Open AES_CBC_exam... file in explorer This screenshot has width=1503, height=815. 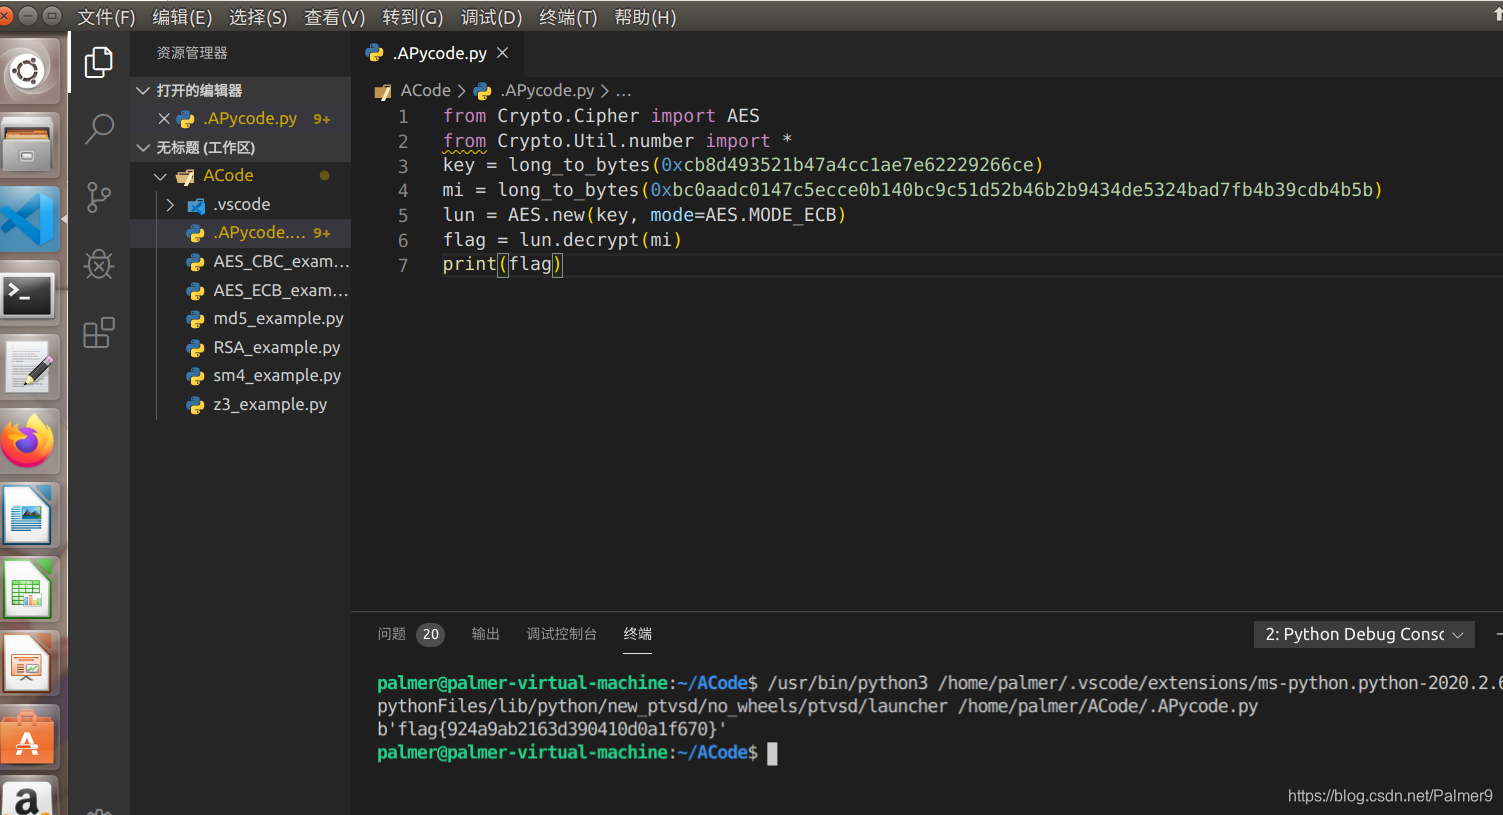[x=240, y=261]
